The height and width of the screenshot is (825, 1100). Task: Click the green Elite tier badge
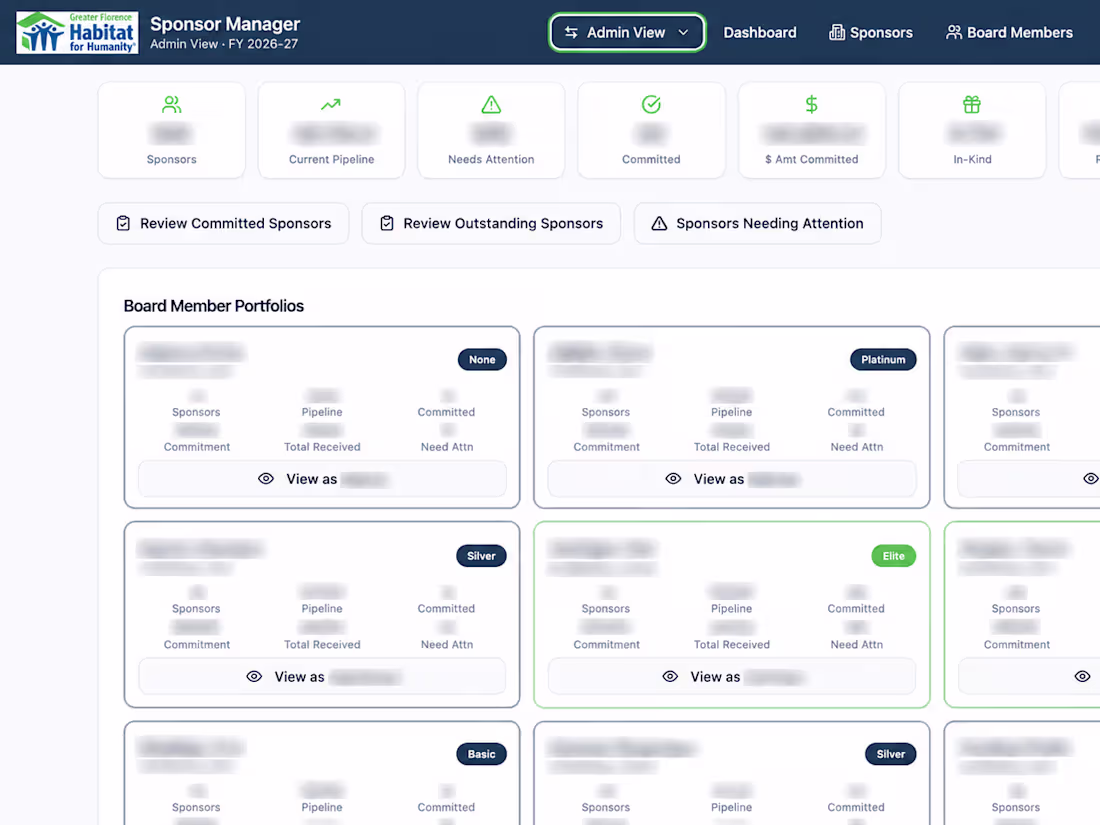[x=894, y=556]
